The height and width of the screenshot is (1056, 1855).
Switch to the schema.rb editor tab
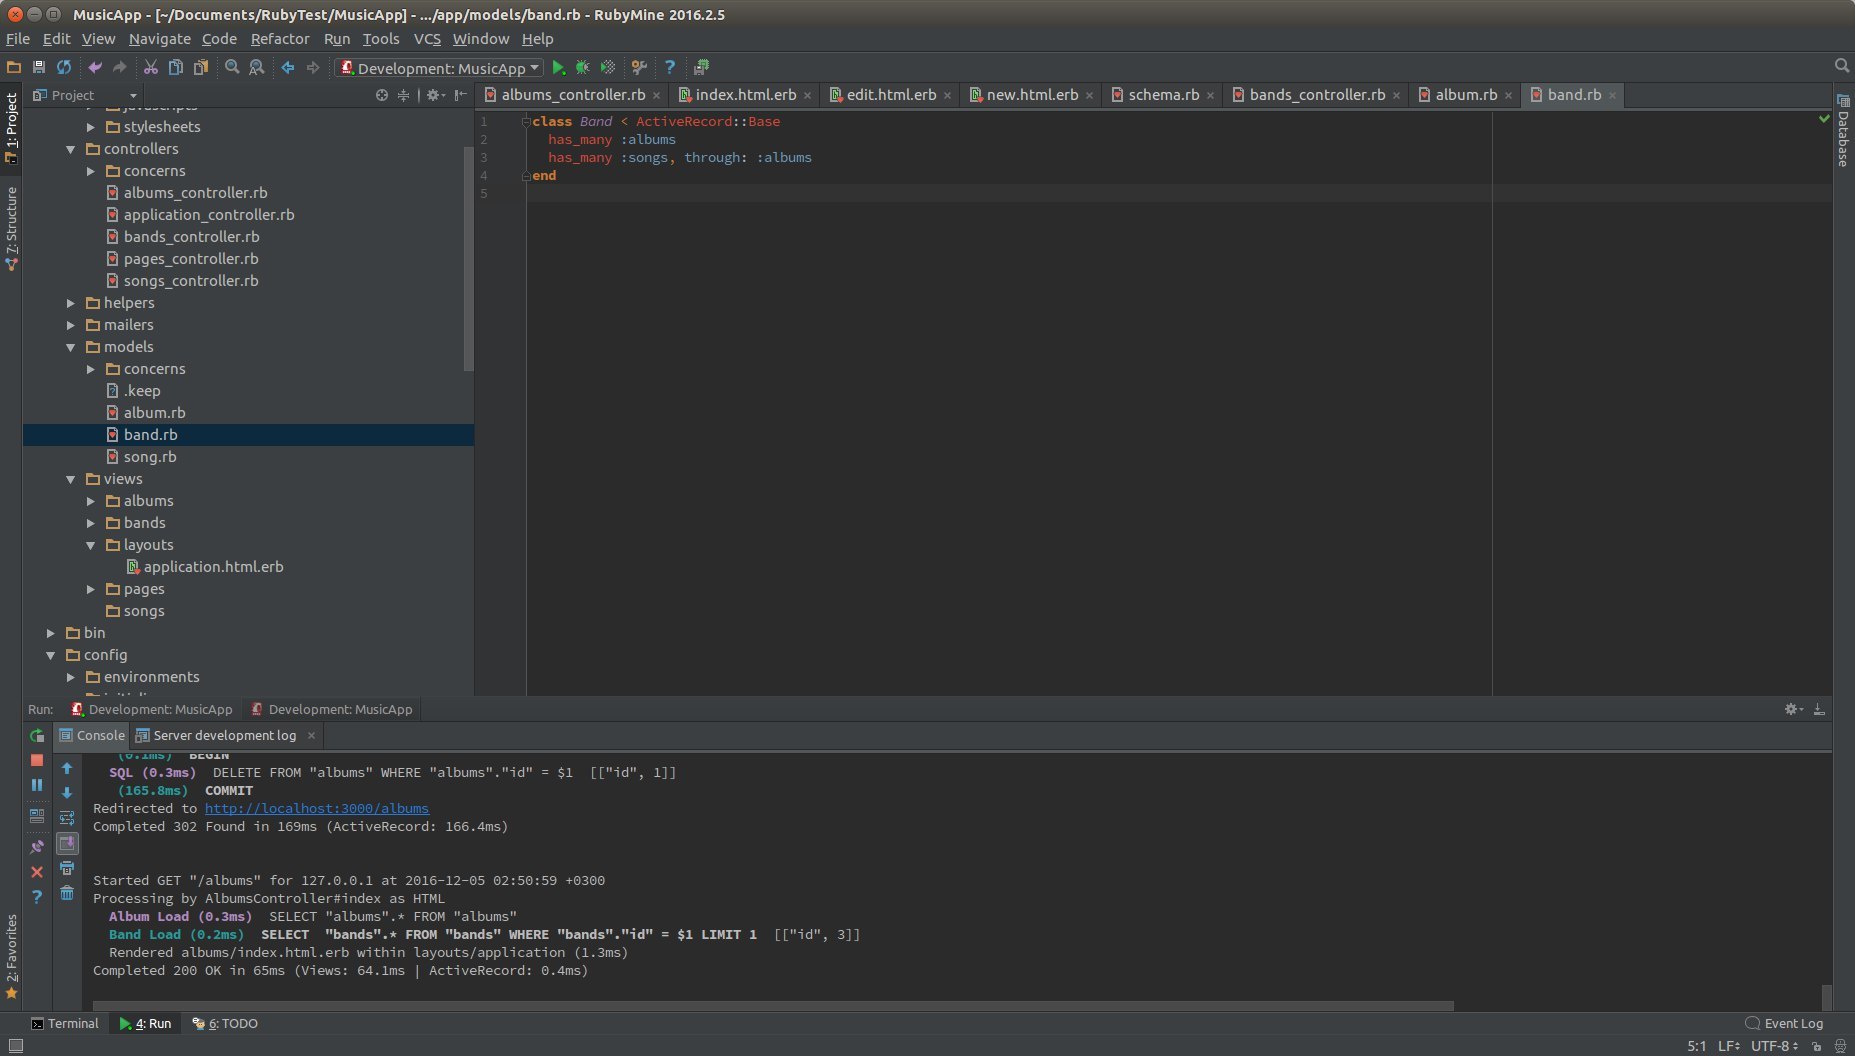point(1163,95)
